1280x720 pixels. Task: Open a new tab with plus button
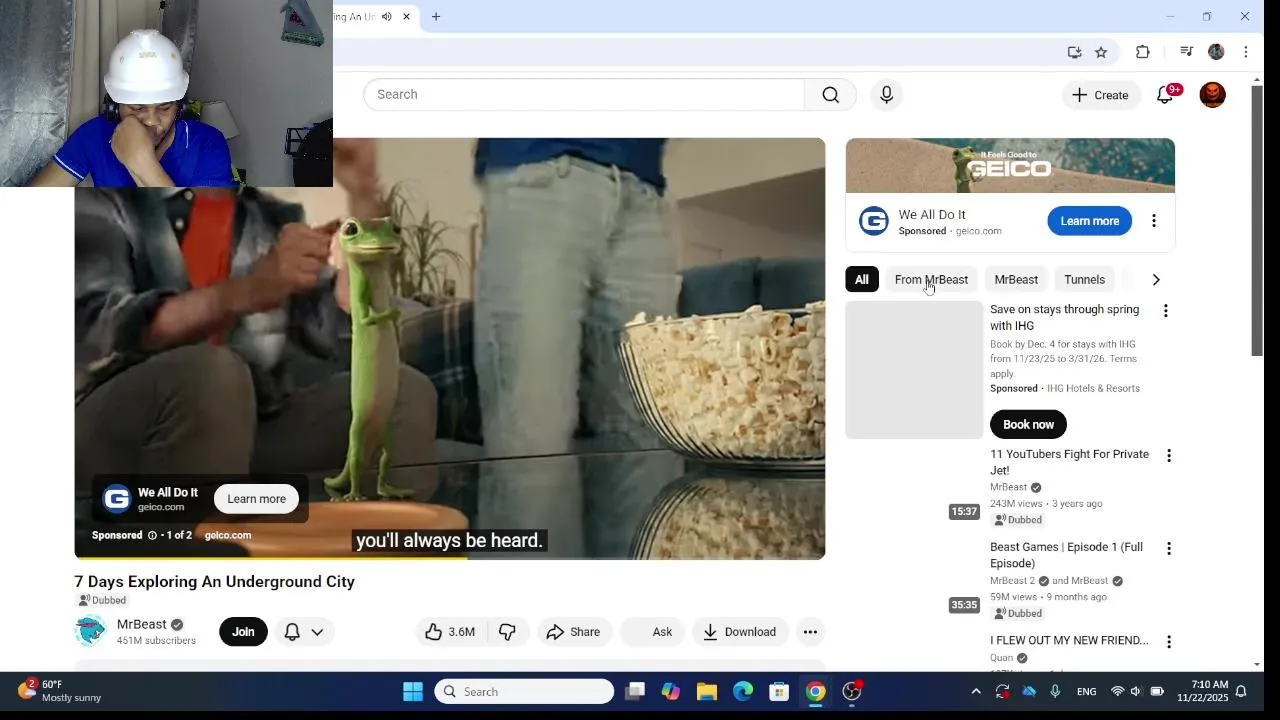(x=436, y=17)
